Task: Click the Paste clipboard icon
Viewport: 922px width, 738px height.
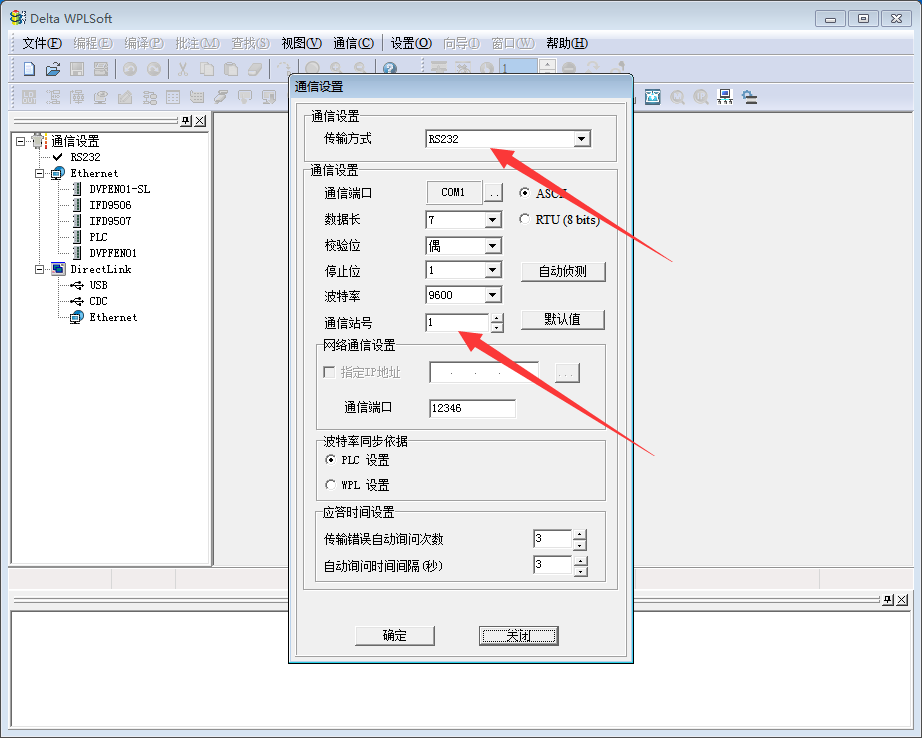Action: click(x=231, y=69)
